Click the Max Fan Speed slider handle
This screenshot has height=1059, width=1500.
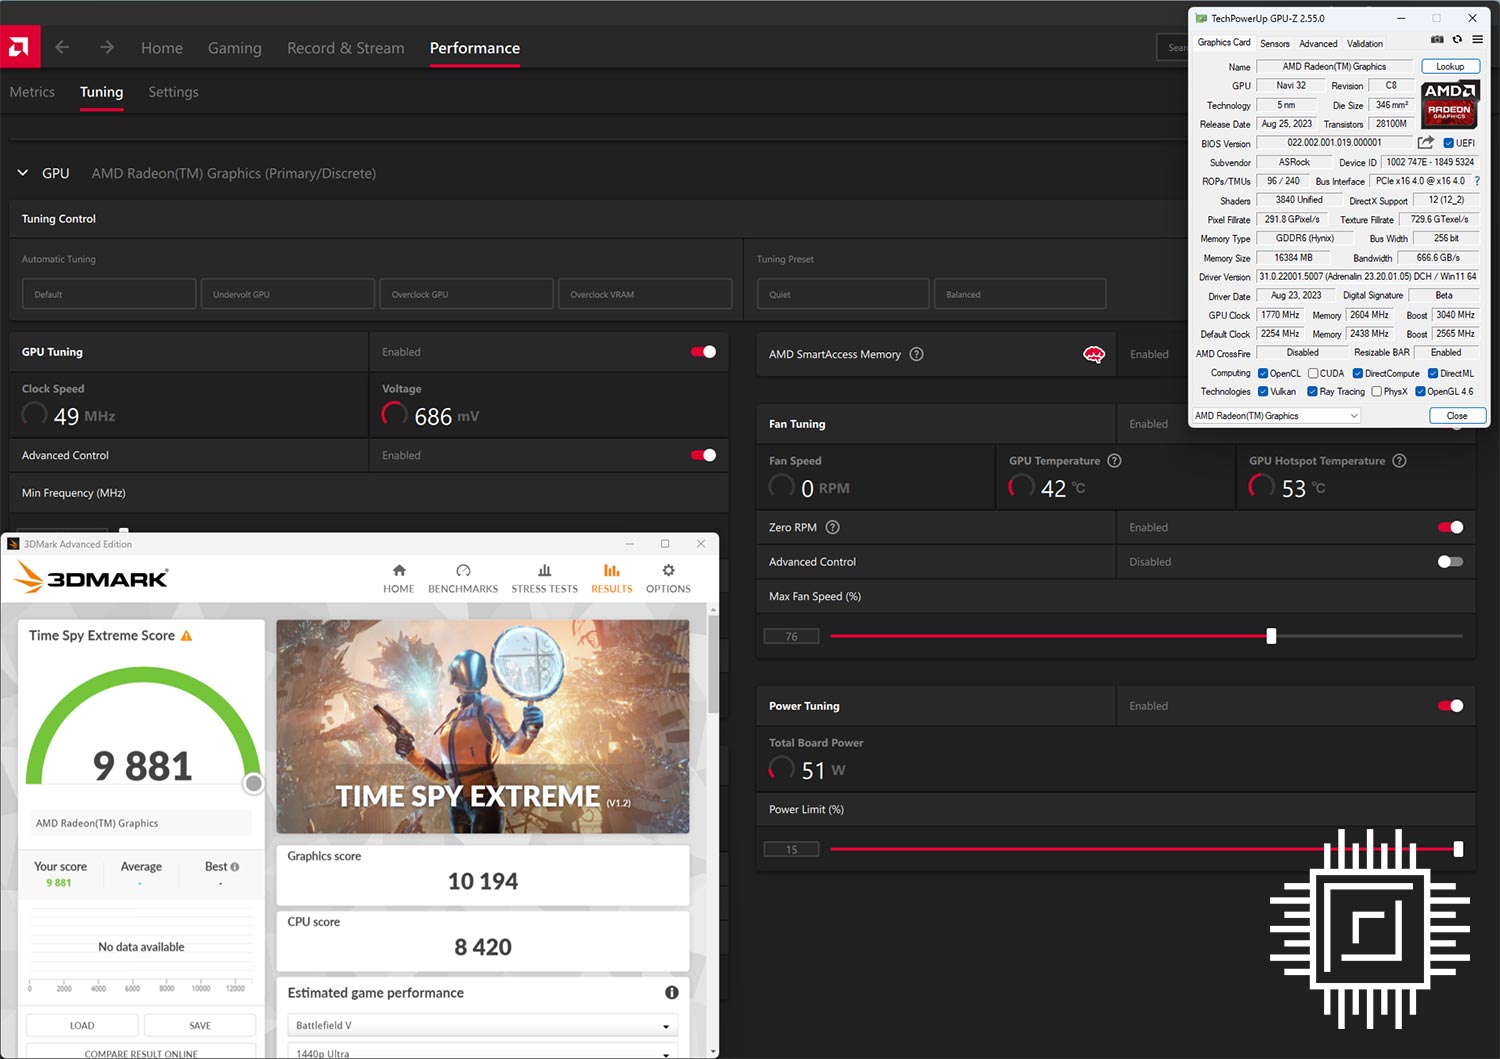1271,636
